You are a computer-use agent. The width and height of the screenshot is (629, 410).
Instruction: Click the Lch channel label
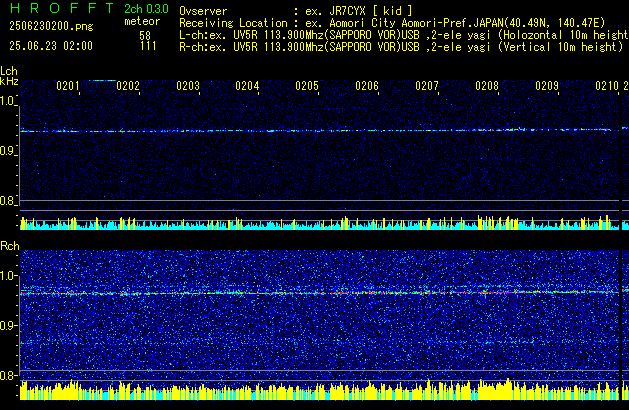click(9, 71)
